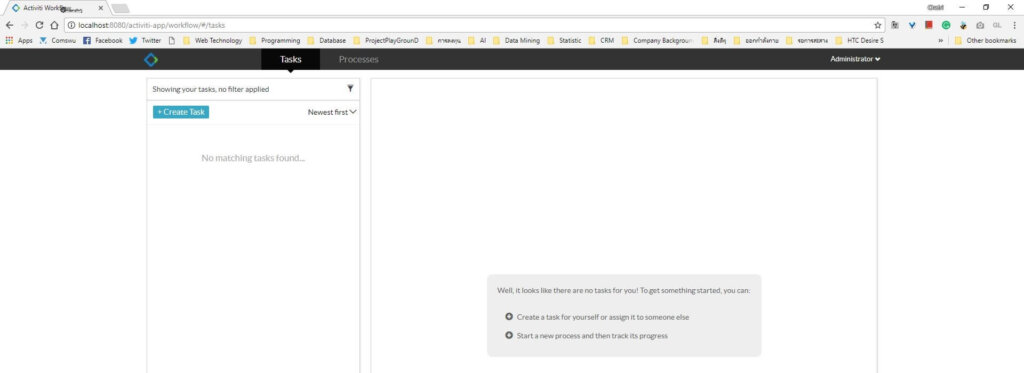
Task: Click the green Grammarly extension icon
Action: click(946, 25)
